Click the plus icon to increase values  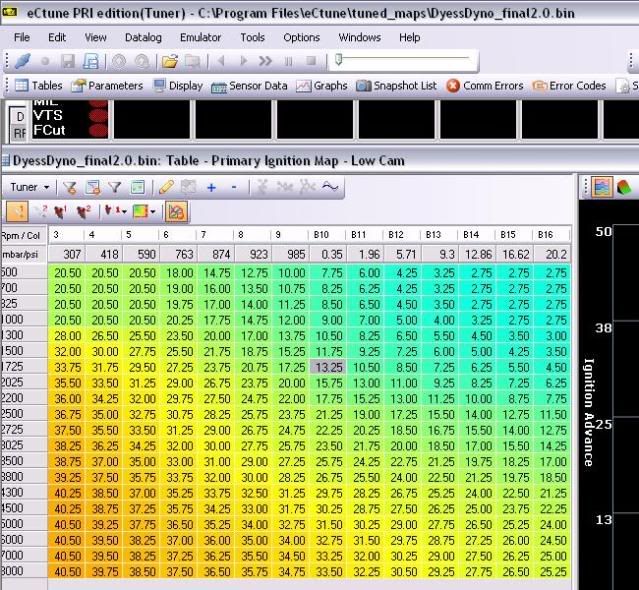coord(211,186)
